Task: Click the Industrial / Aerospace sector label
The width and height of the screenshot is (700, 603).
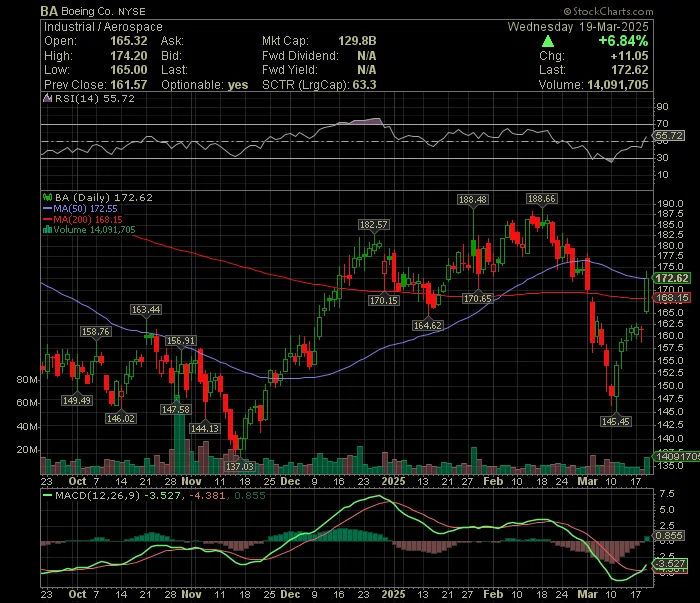Action: 103,27
